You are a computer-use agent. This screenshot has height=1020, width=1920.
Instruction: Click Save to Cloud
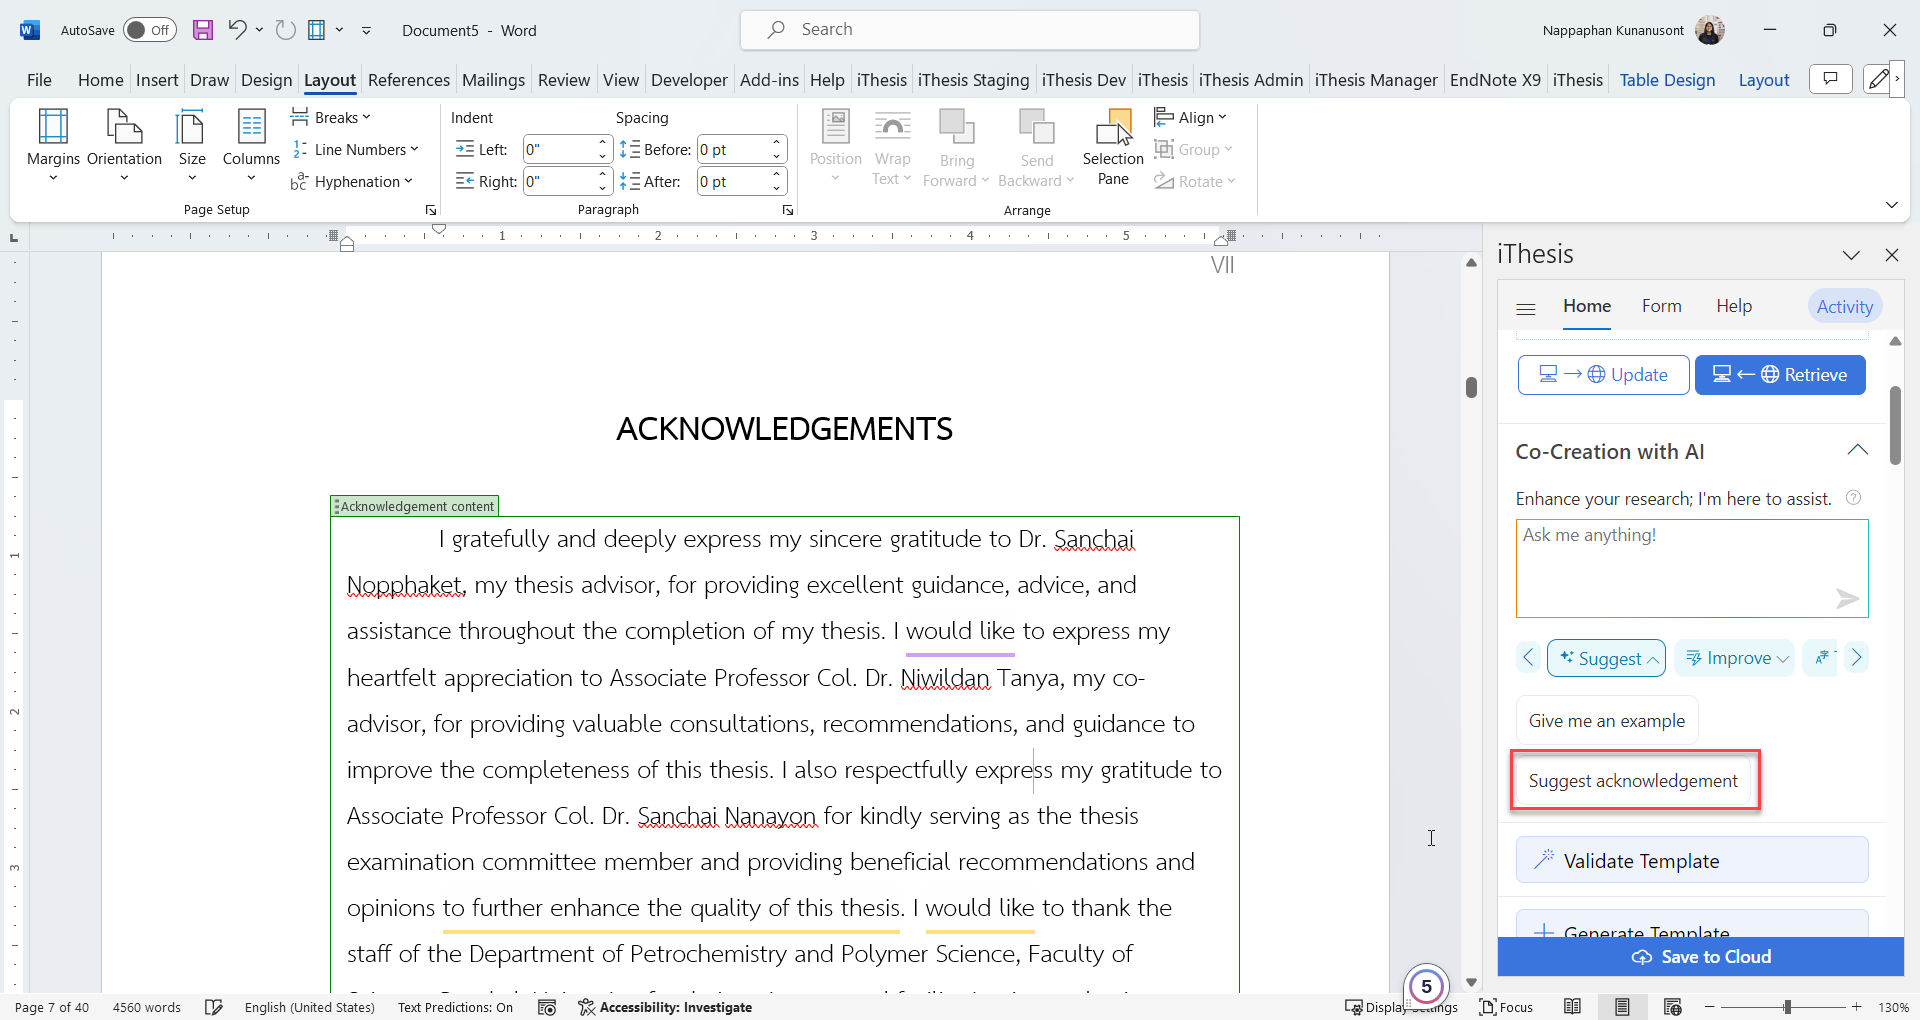(1701, 957)
